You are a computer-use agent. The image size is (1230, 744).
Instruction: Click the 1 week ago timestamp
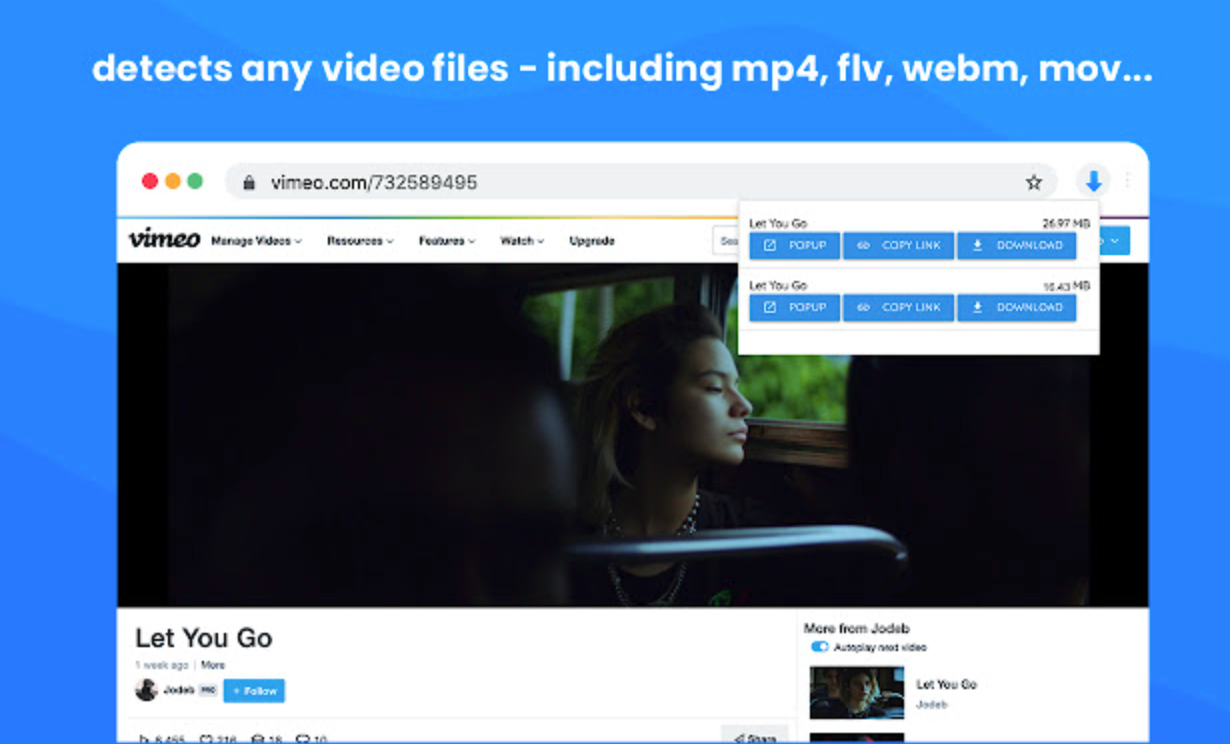coord(162,665)
